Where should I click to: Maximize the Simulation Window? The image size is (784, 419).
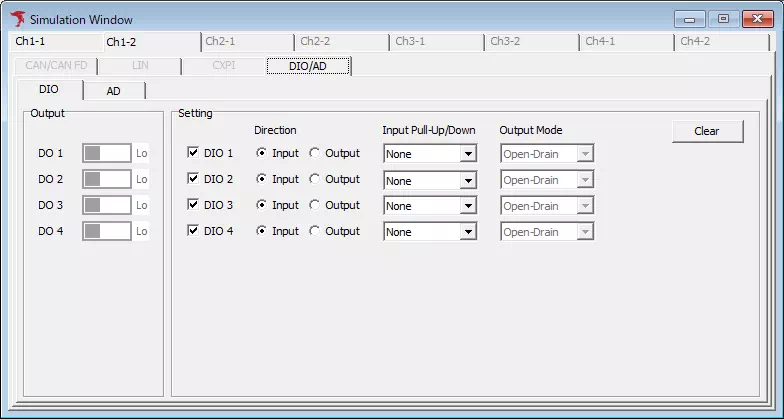pos(723,19)
